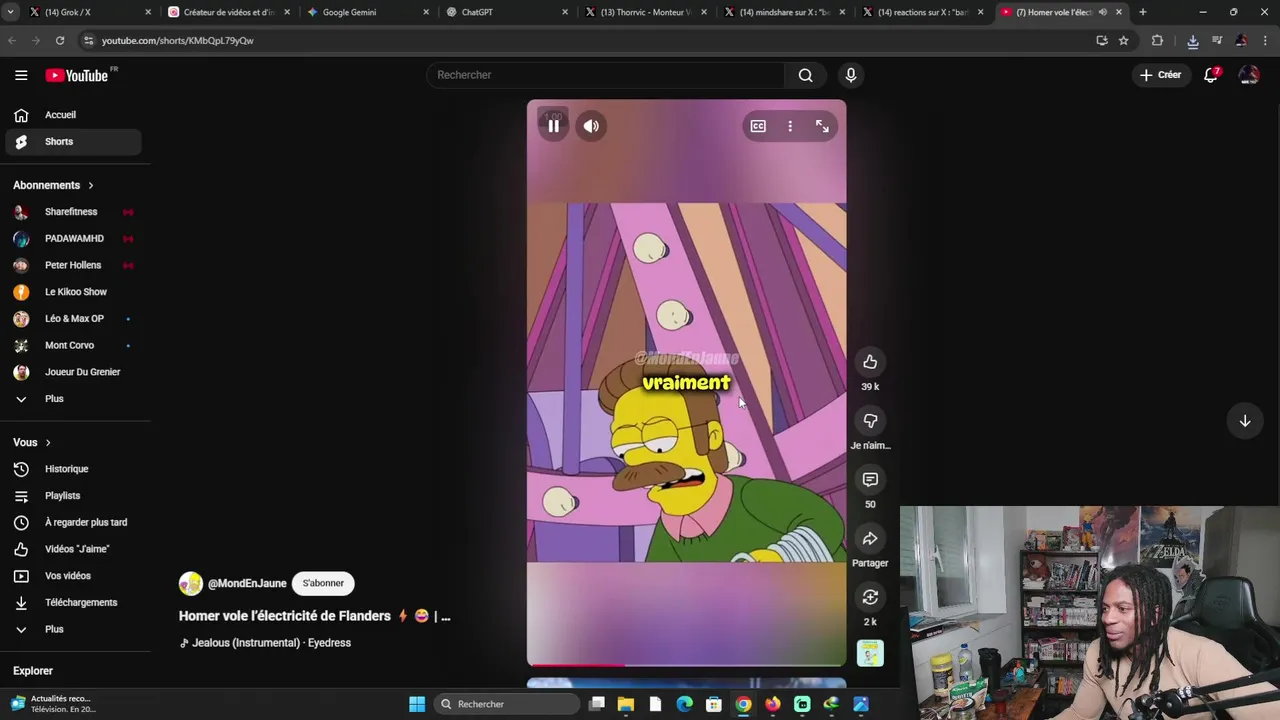
Task: Open the Short title 'Homer vole l'électricité de Flanders'
Action: (315, 616)
